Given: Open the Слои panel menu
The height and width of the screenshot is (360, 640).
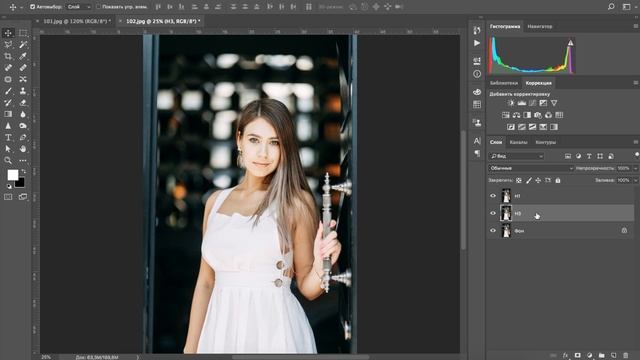Looking at the screenshot, I should coord(636,142).
